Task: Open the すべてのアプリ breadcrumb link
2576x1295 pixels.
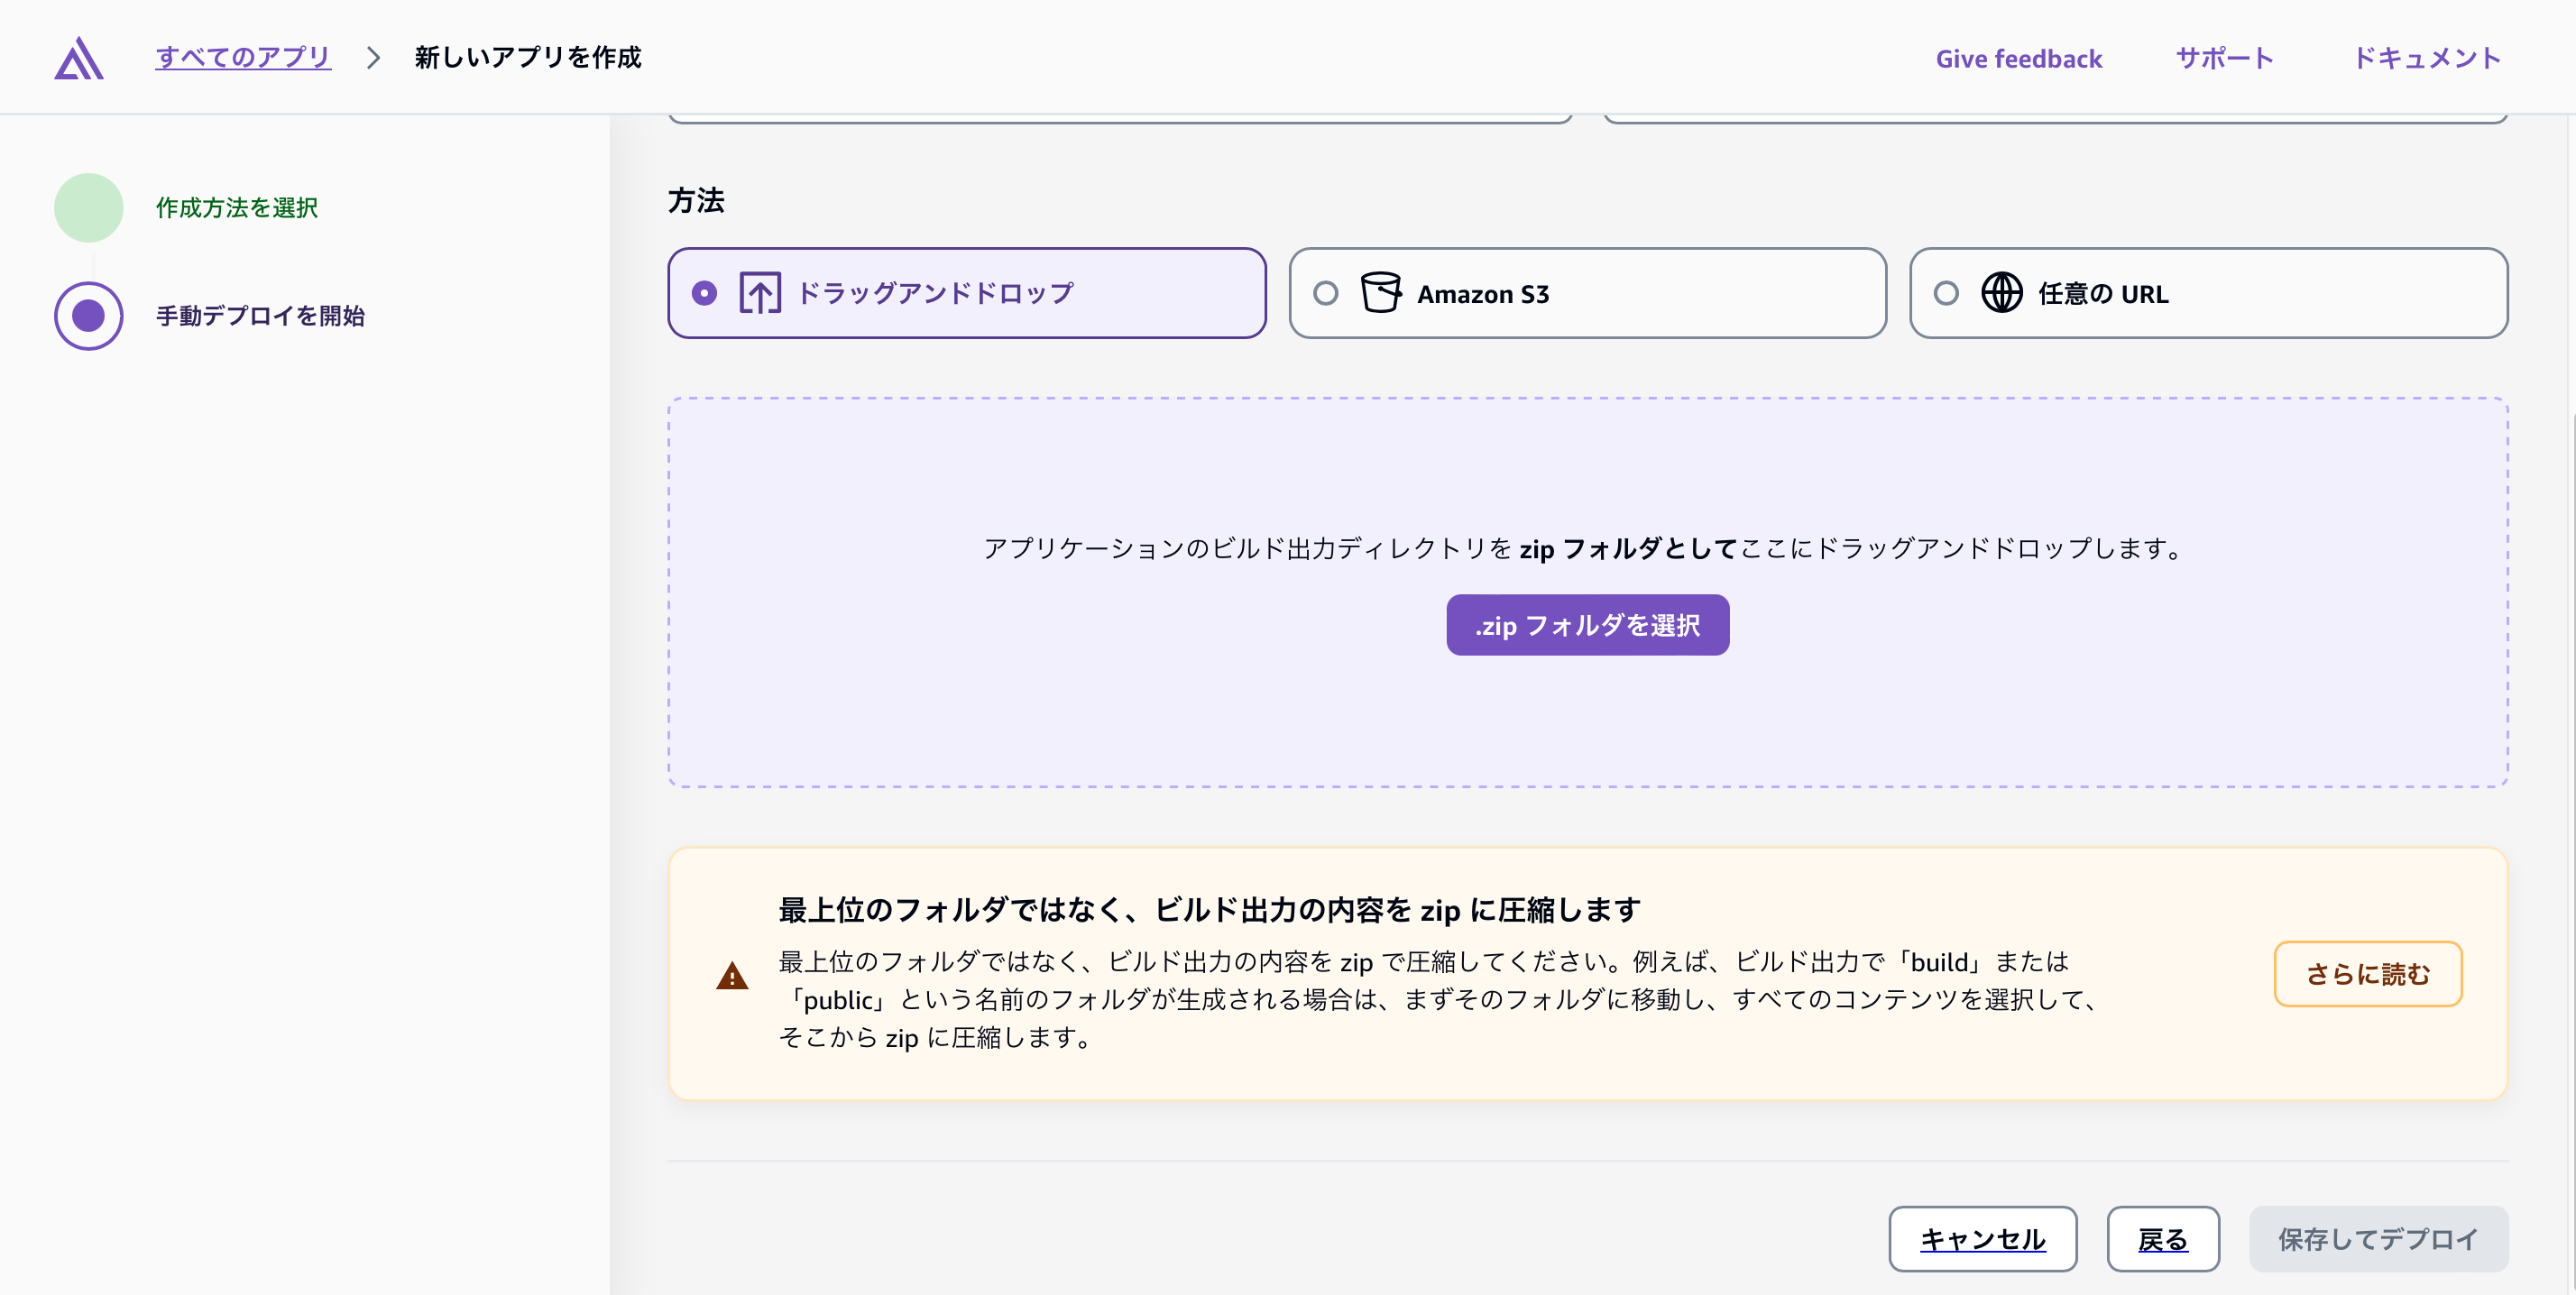Action: tap(243, 58)
